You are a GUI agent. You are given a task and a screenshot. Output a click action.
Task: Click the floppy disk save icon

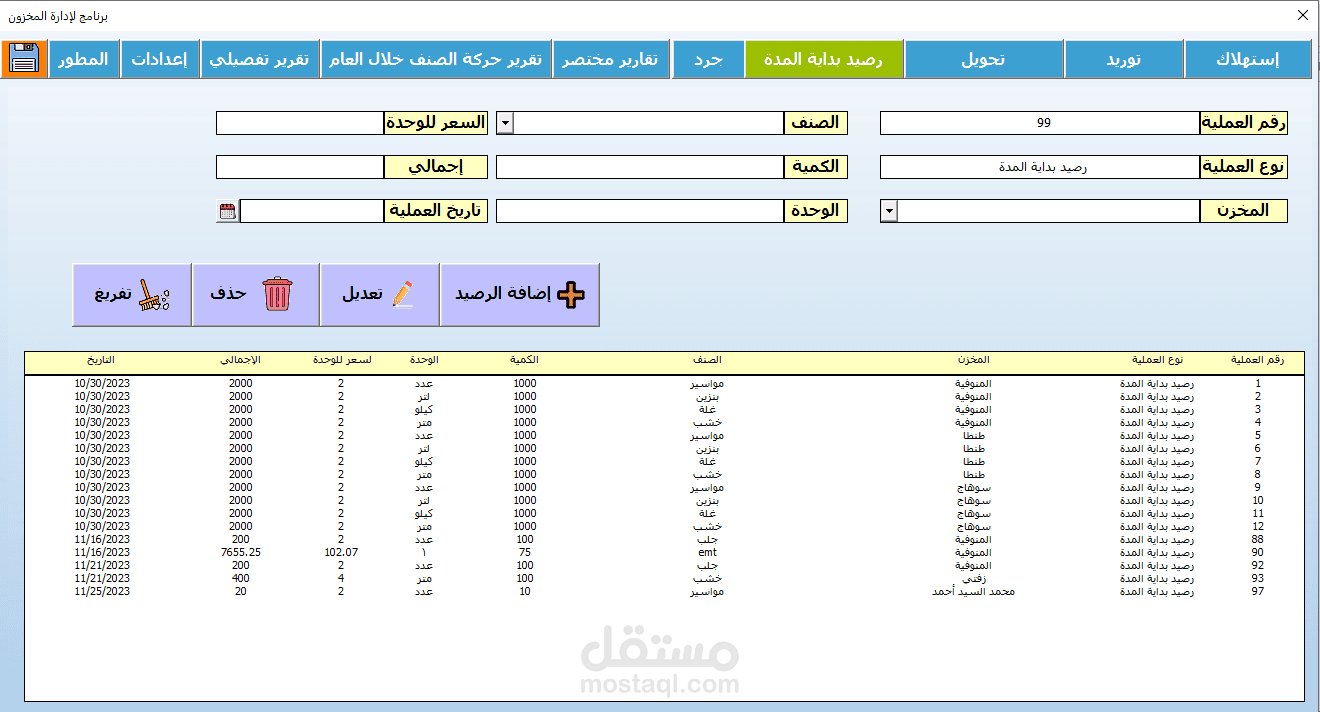tap(24, 59)
